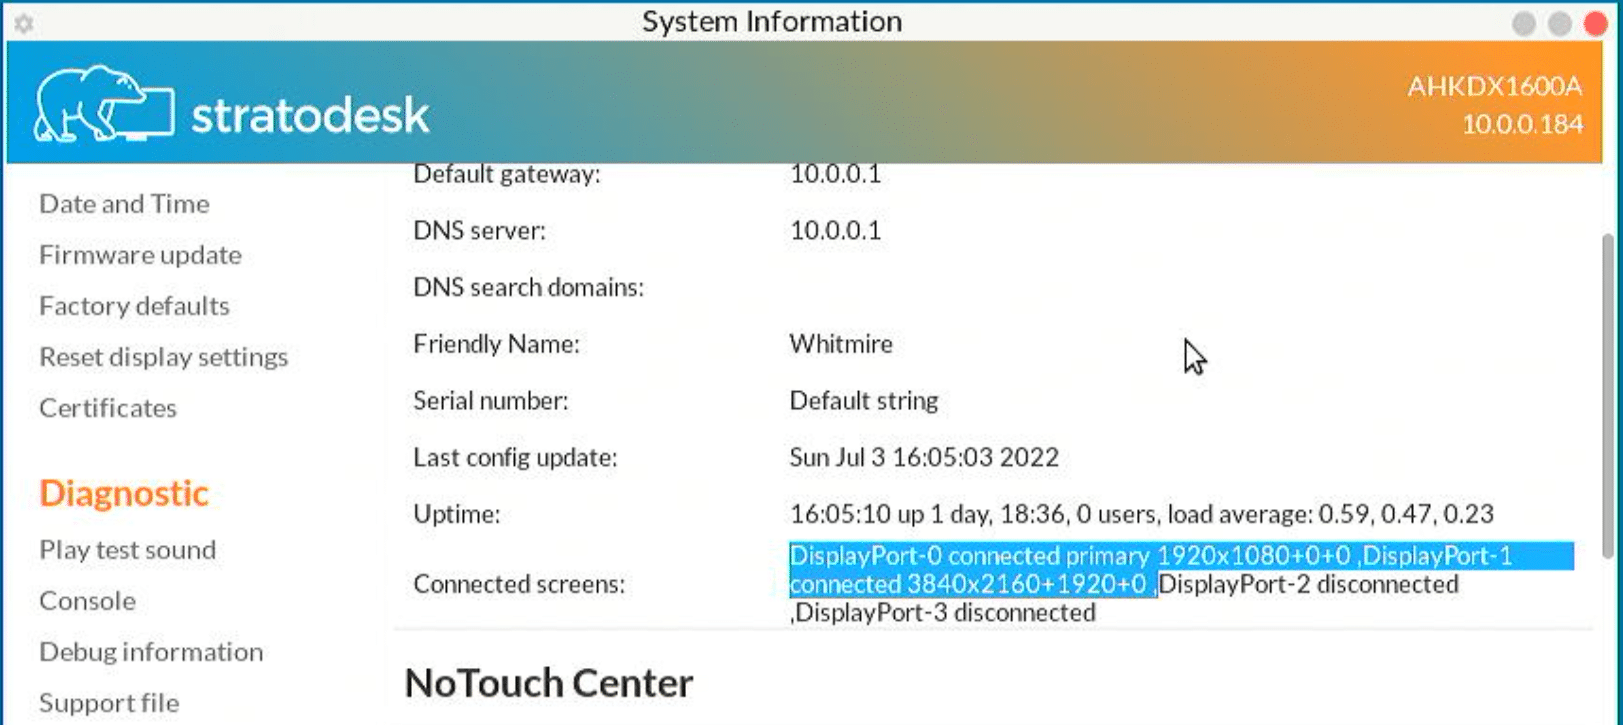Click the Uptime value text
This screenshot has height=725, width=1623.
point(1141,514)
